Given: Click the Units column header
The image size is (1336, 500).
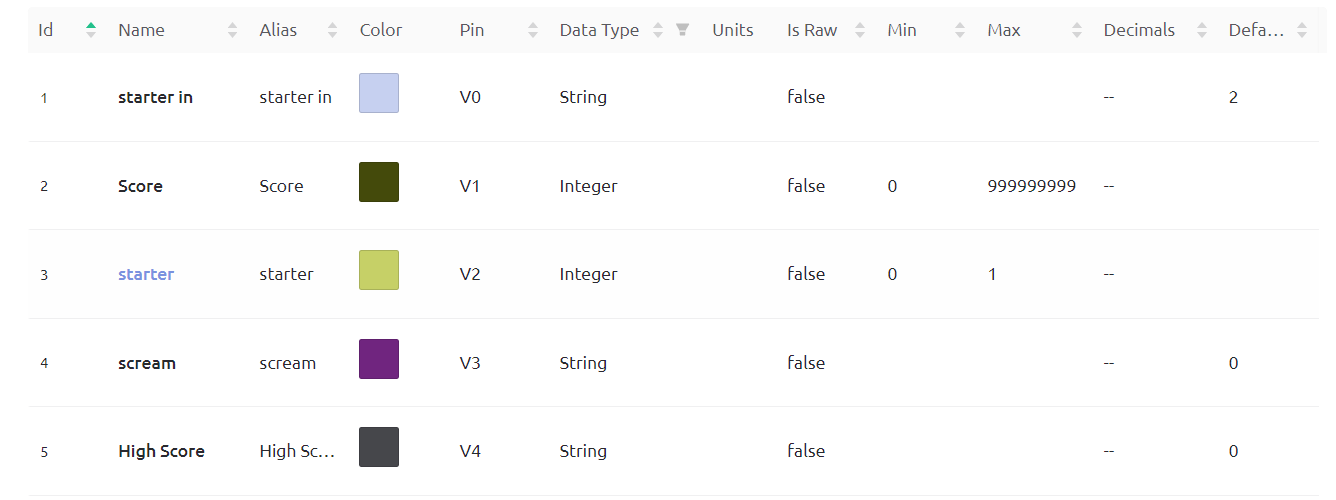Looking at the screenshot, I should 732,30.
